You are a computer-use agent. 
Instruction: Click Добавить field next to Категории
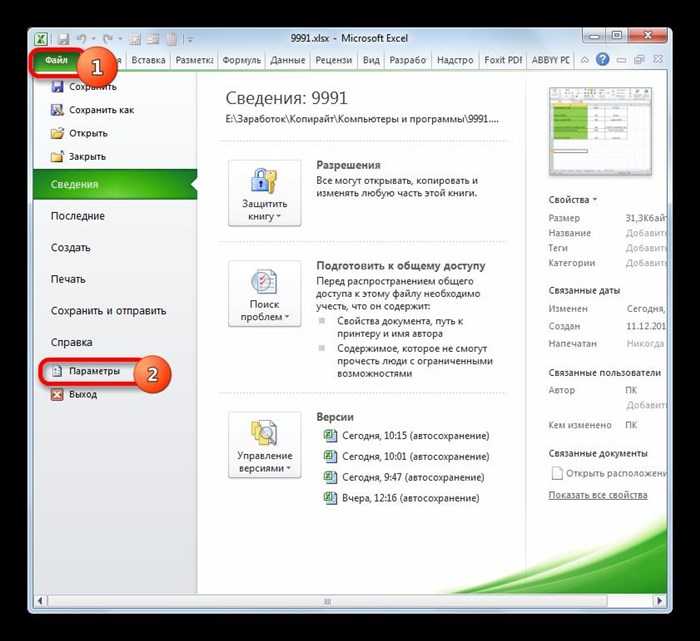(646, 263)
